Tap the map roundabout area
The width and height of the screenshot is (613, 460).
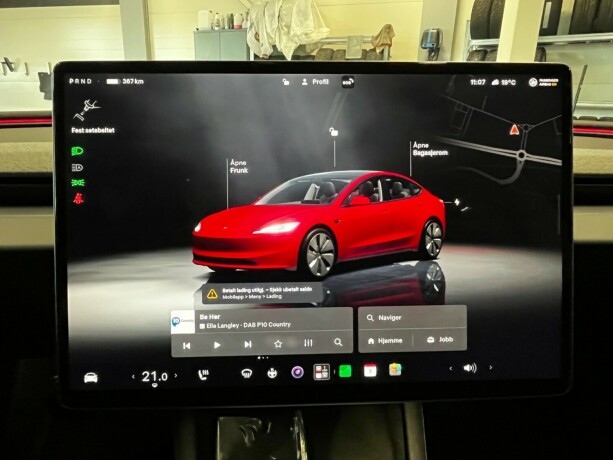pos(521,155)
